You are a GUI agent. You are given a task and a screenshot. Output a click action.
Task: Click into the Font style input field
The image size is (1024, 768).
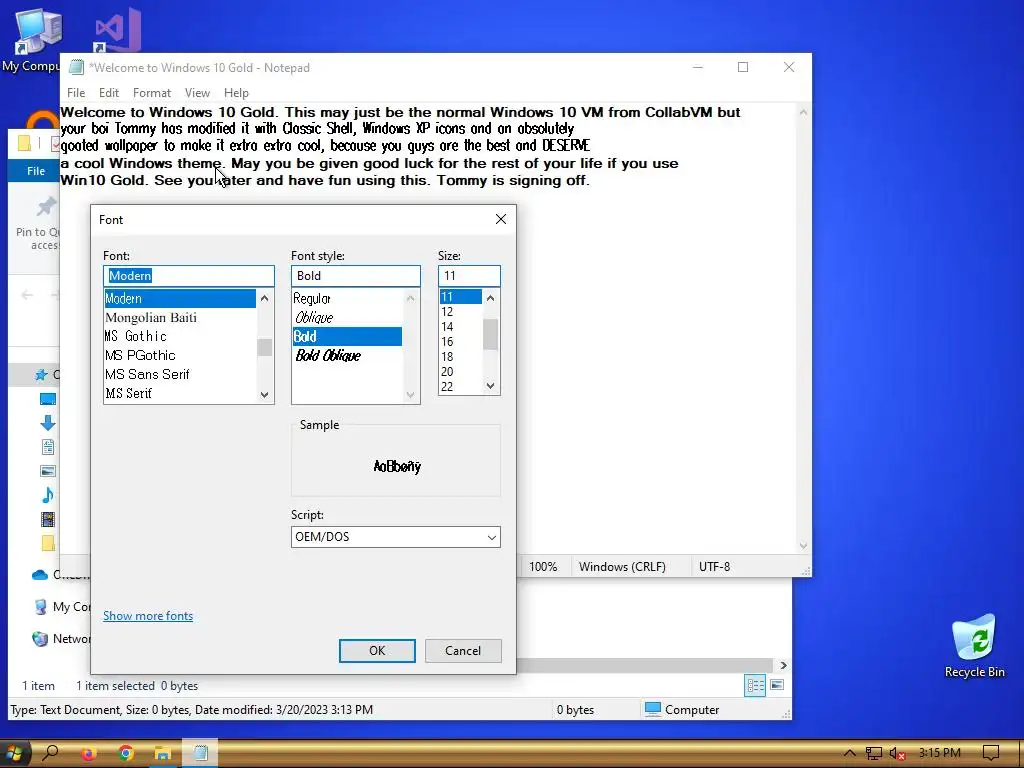pyautogui.click(x=356, y=276)
